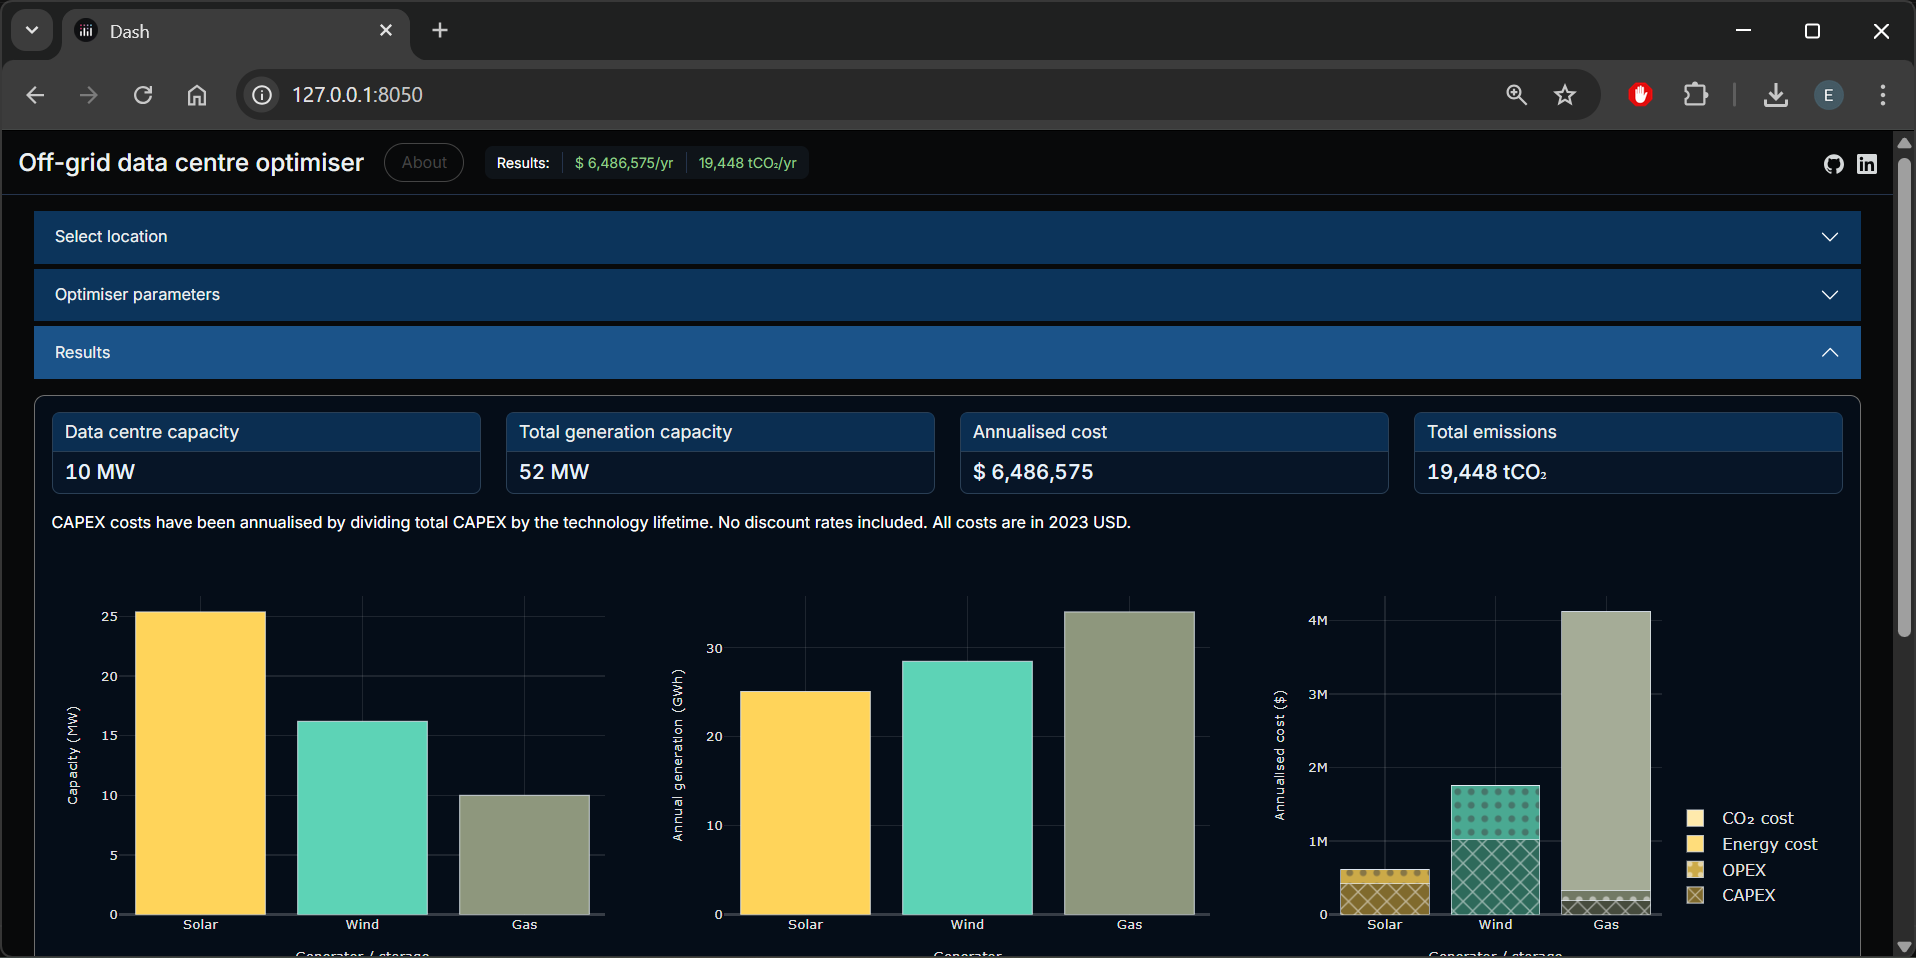Reload the page
Image resolution: width=1916 pixels, height=958 pixels.
click(142, 95)
